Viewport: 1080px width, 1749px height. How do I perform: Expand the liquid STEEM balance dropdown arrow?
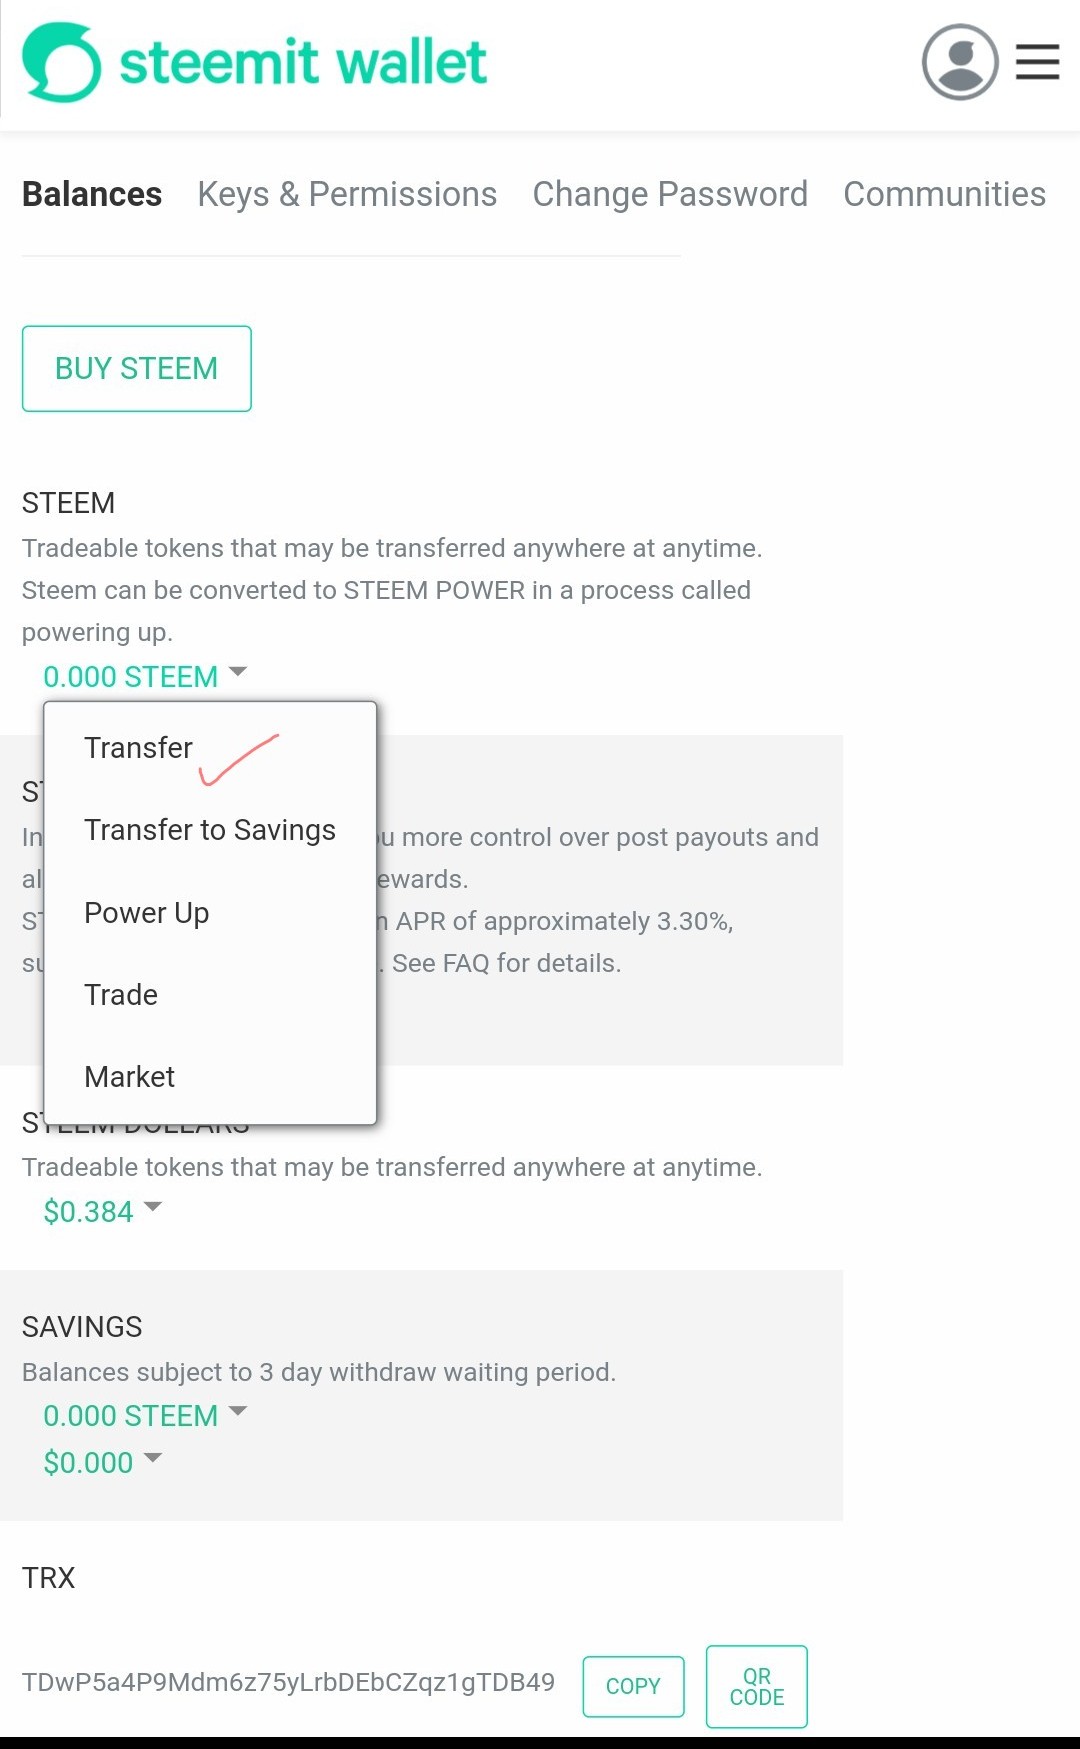[x=238, y=672]
